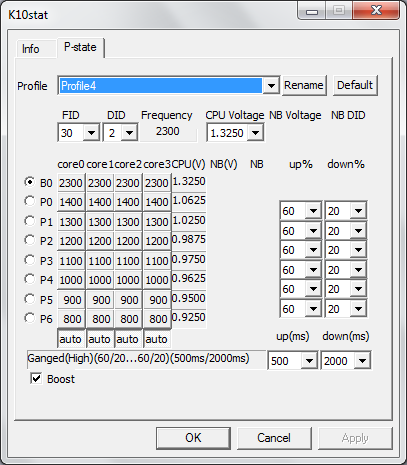Close the K10stat window

click(x=376, y=11)
